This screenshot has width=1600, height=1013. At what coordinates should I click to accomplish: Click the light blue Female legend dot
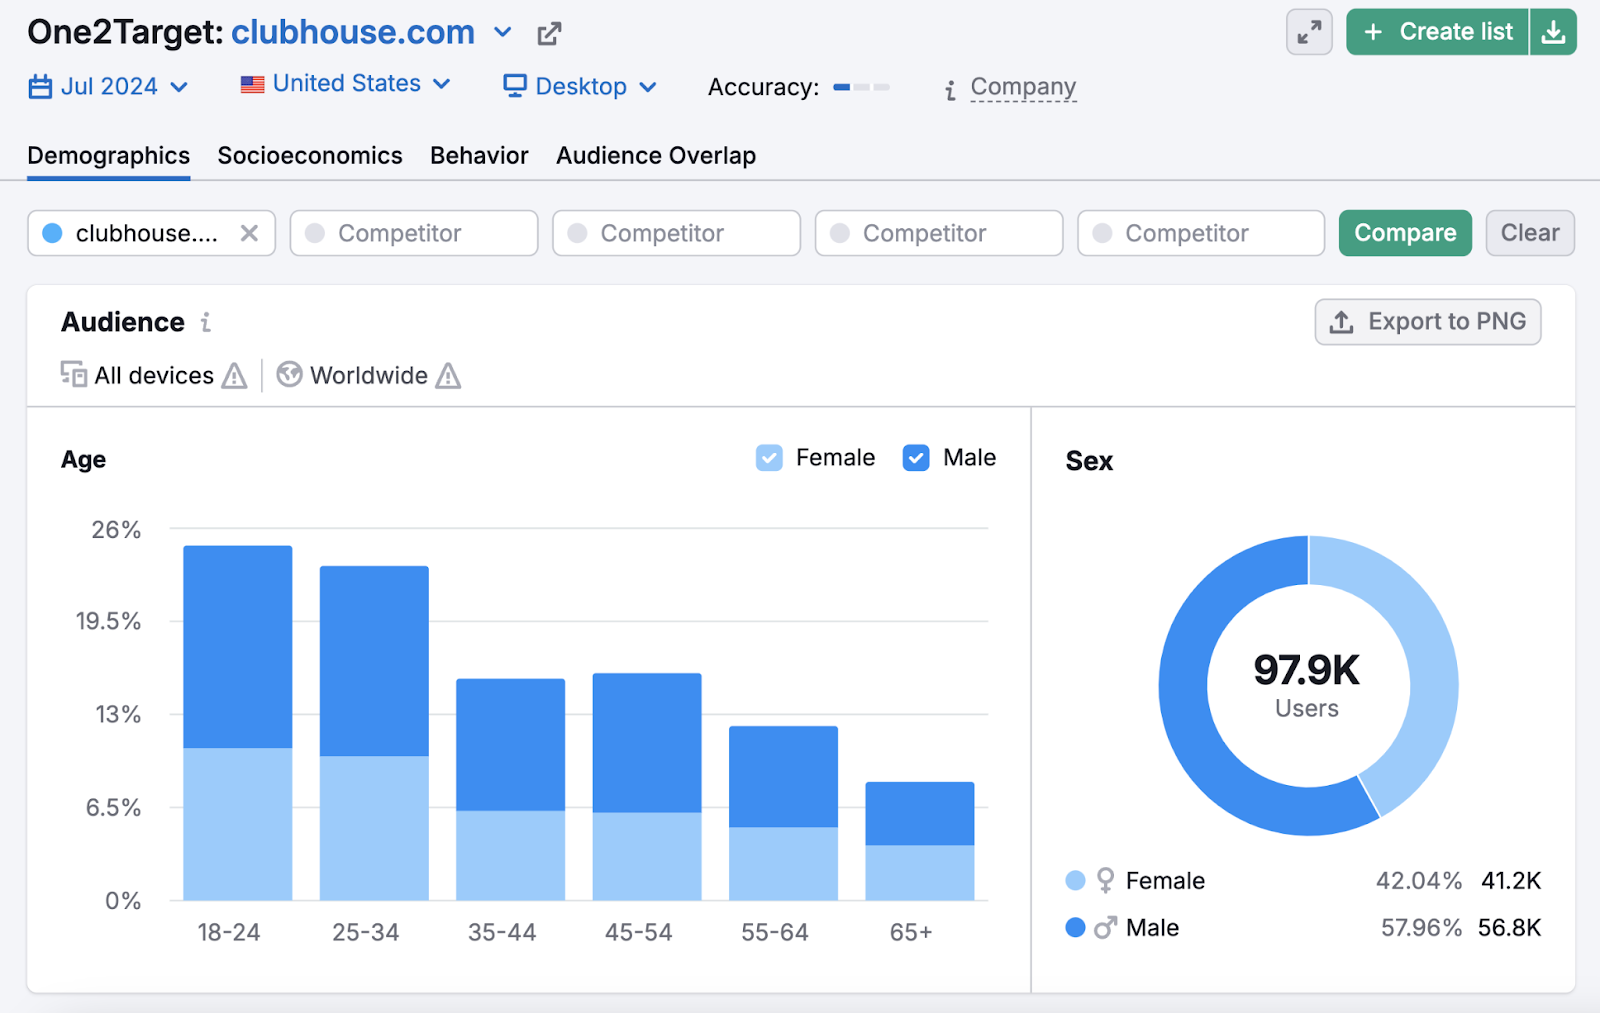[1076, 880]
